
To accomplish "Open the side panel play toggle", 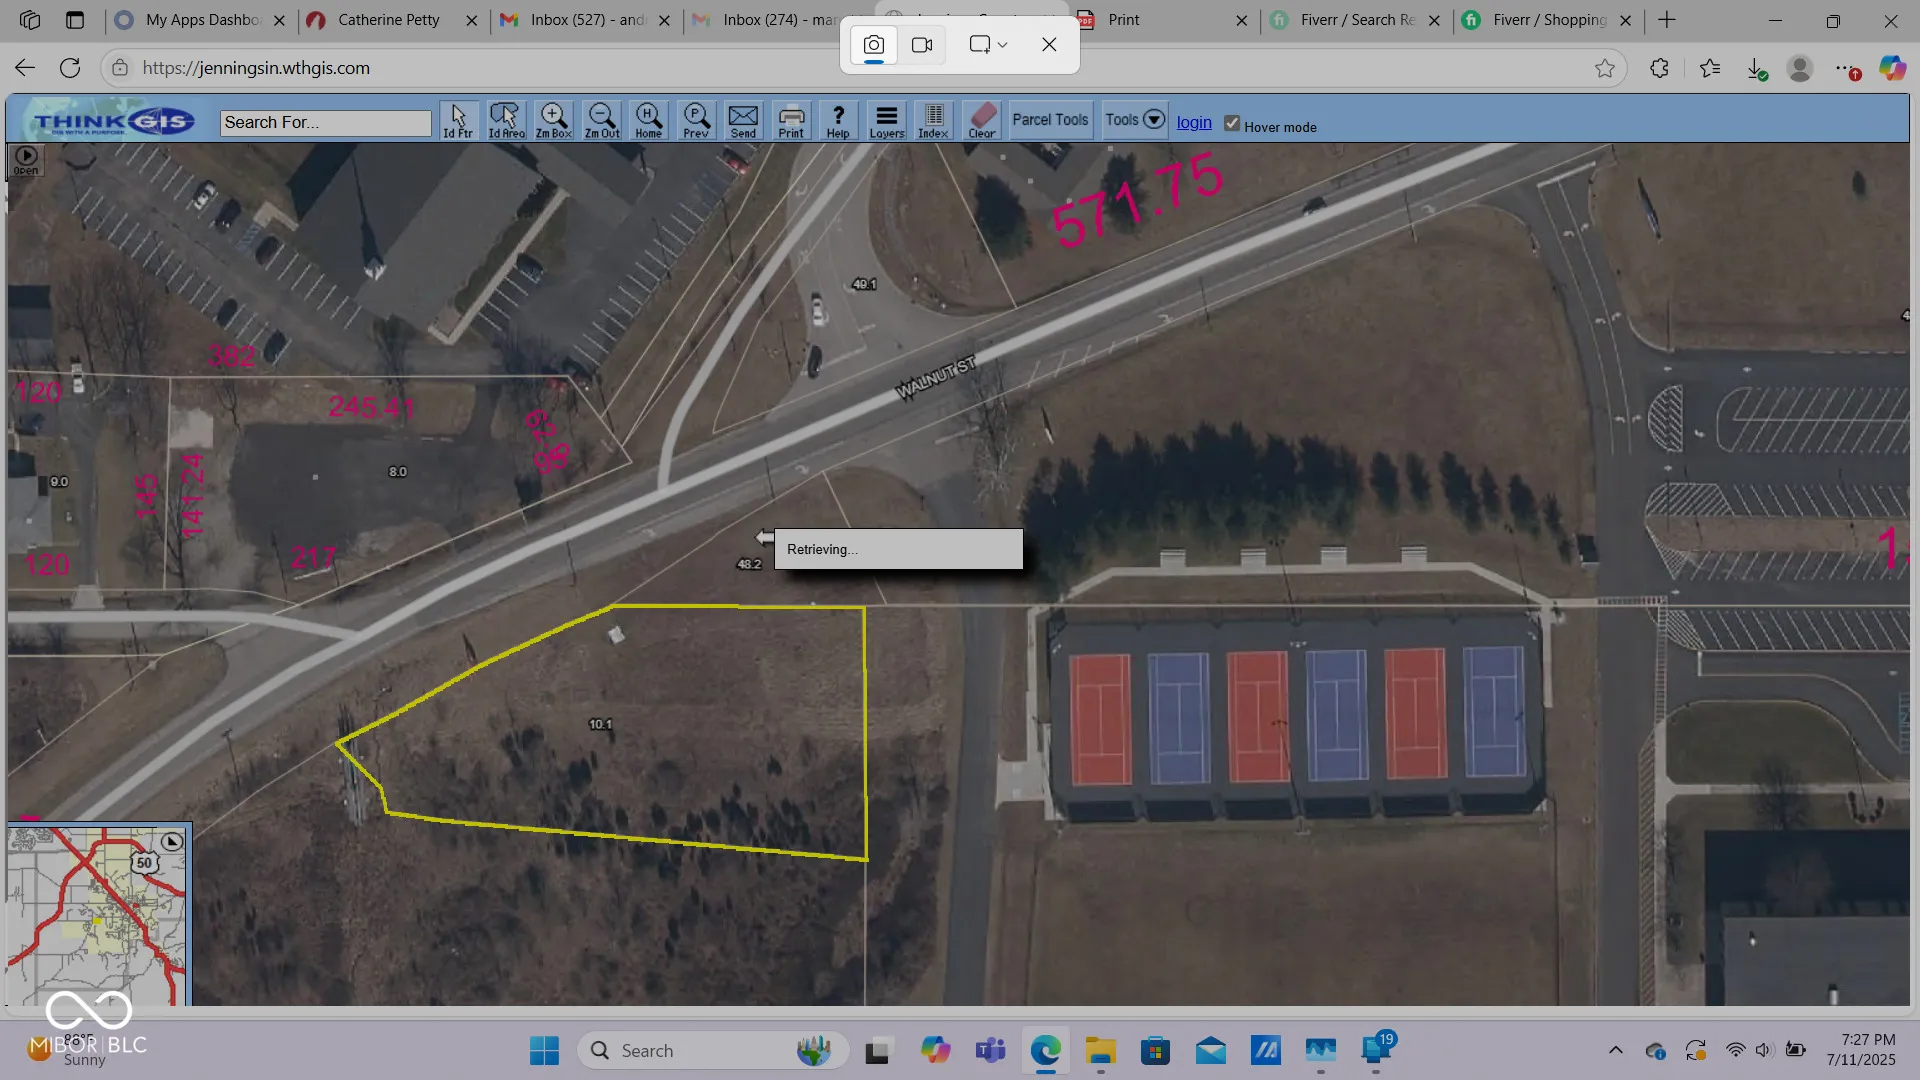I will coord(26,157).
